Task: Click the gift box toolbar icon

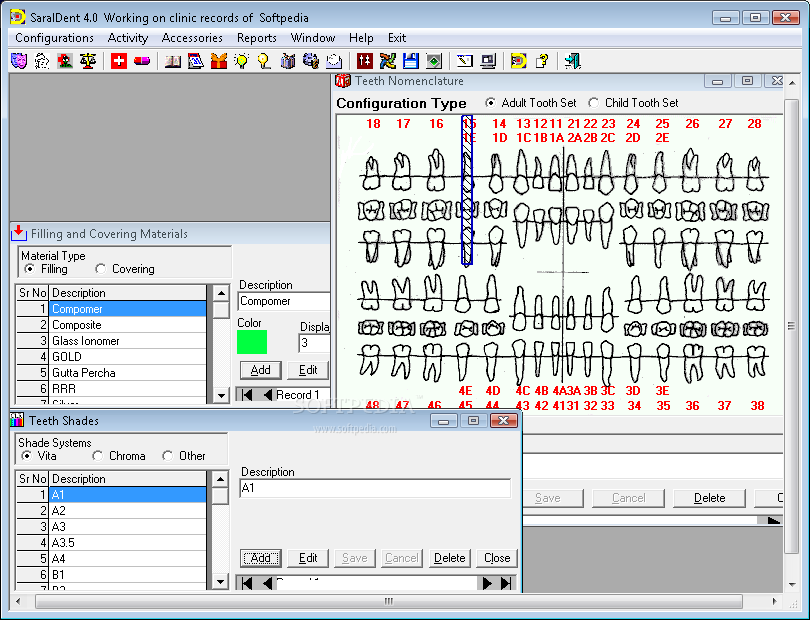Action: tap(219, 61)
